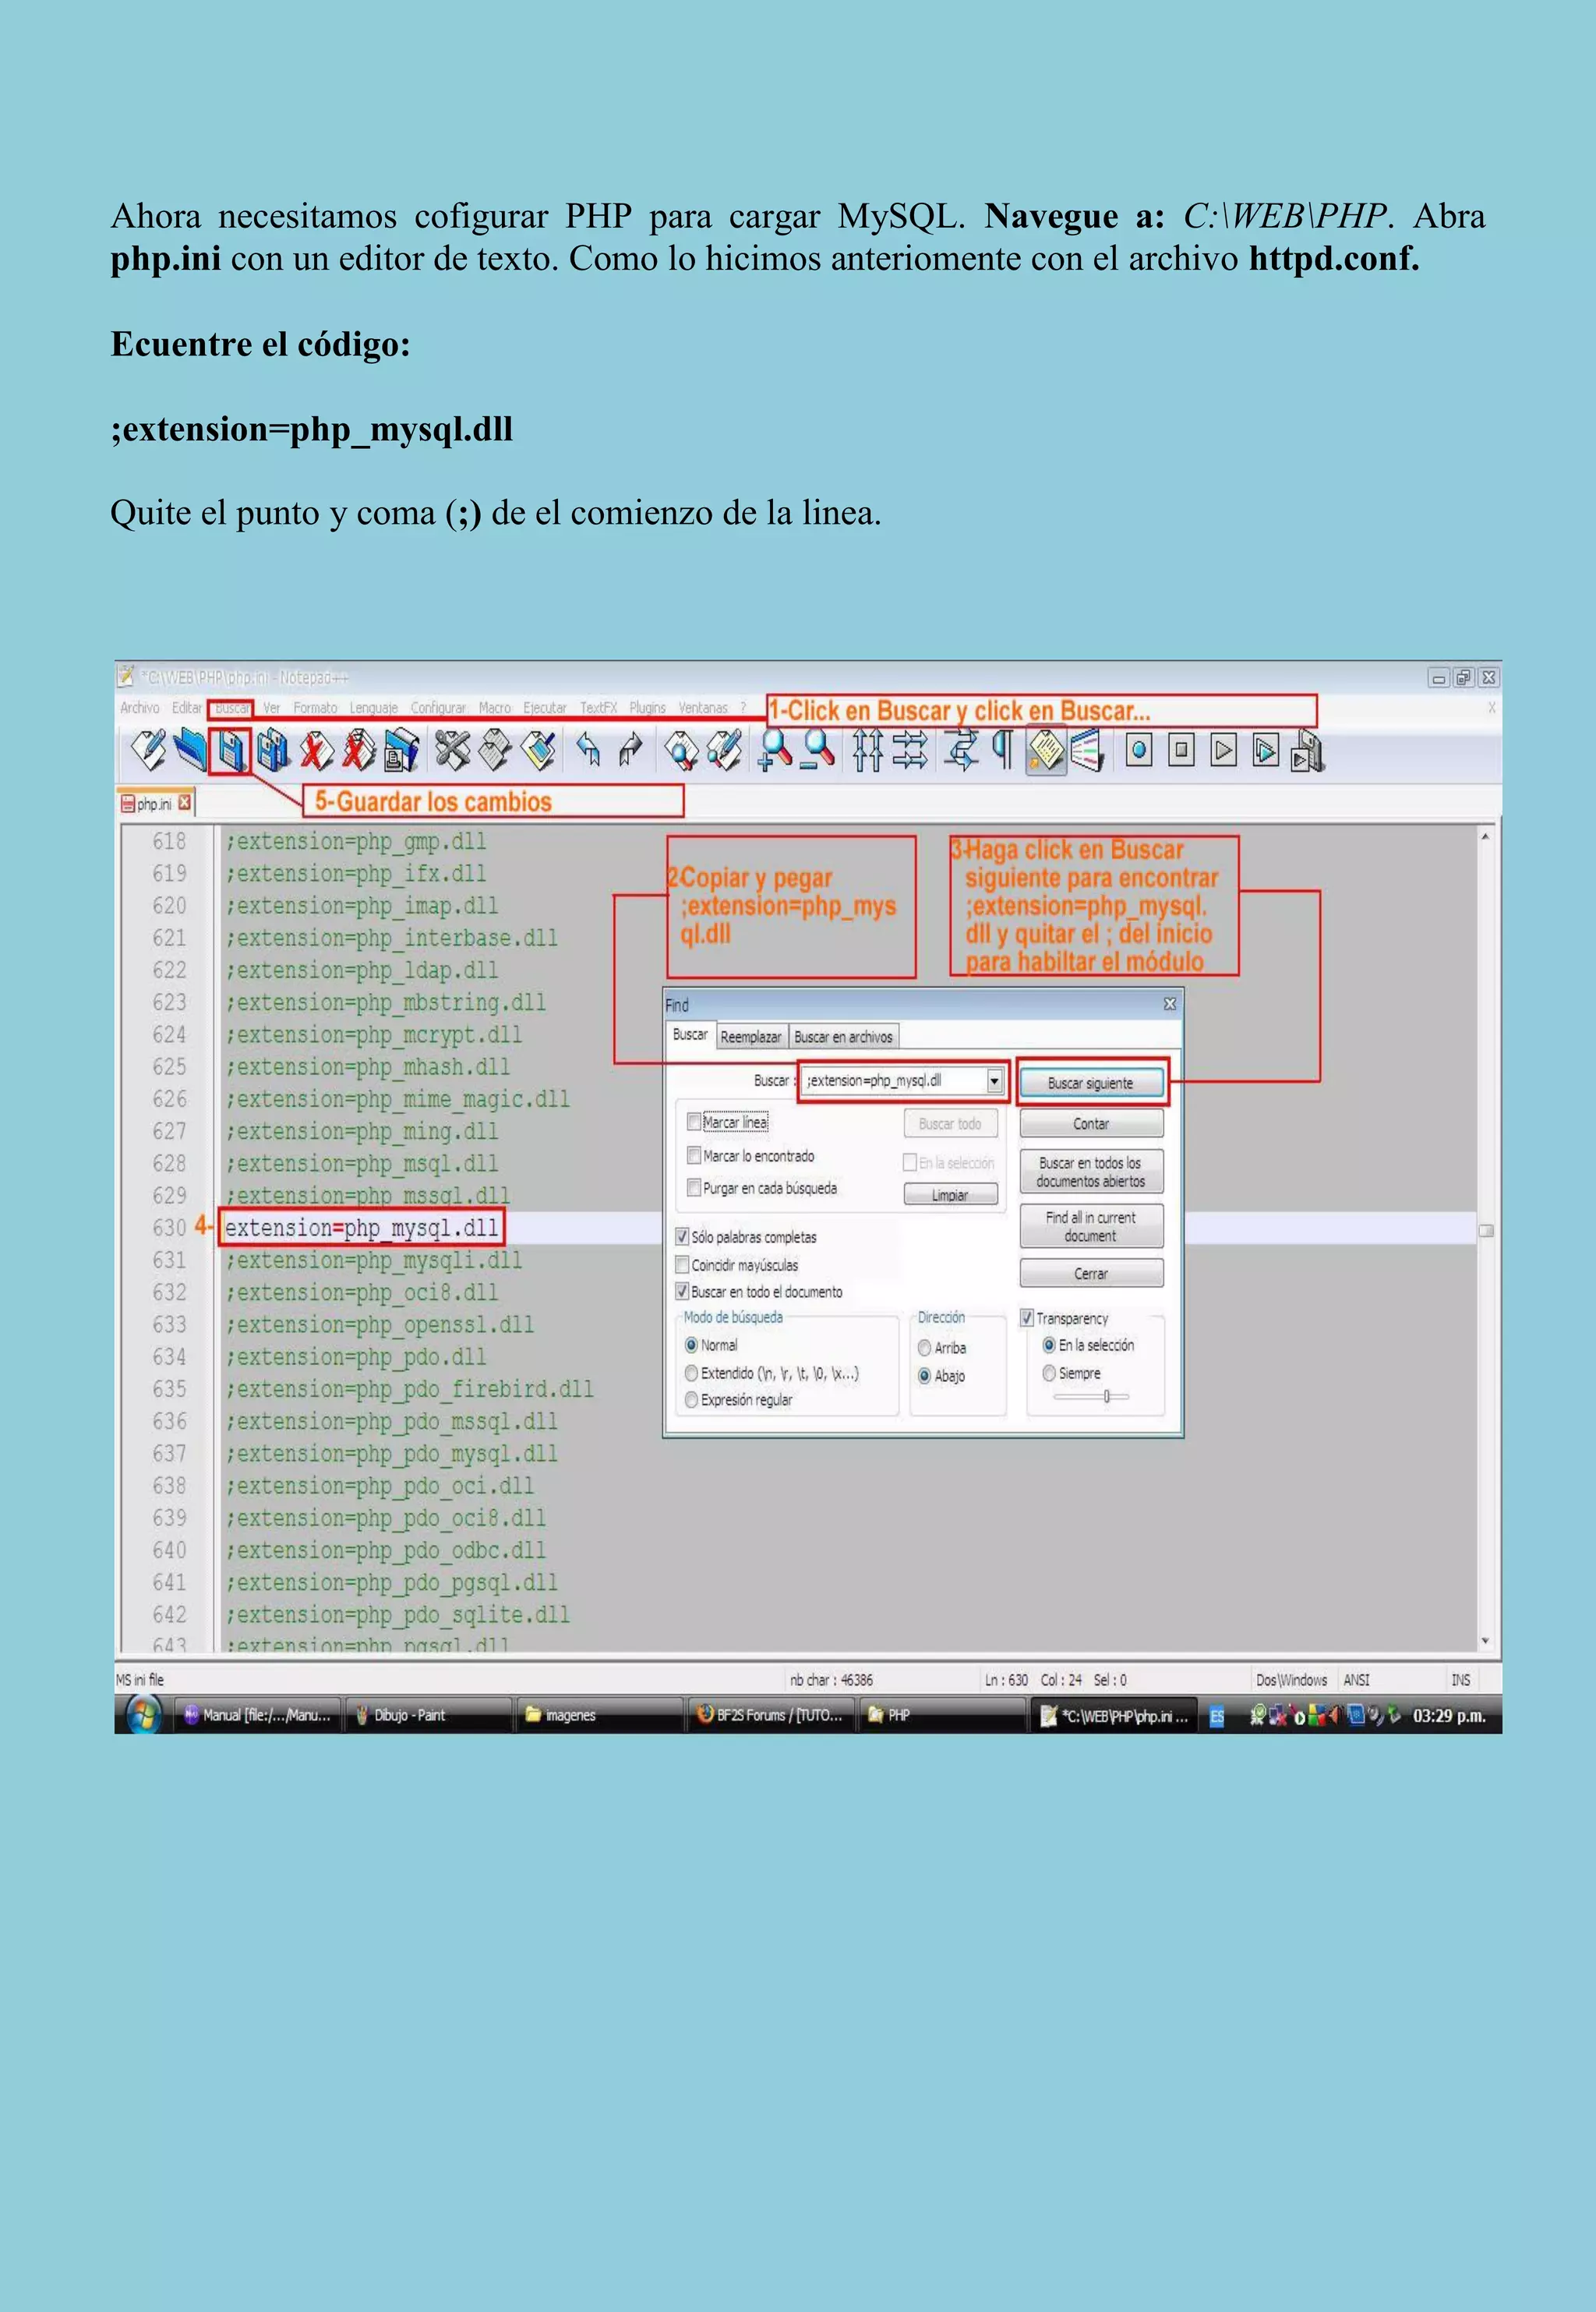Cut selection with the scissors icon

click(453, 750)
